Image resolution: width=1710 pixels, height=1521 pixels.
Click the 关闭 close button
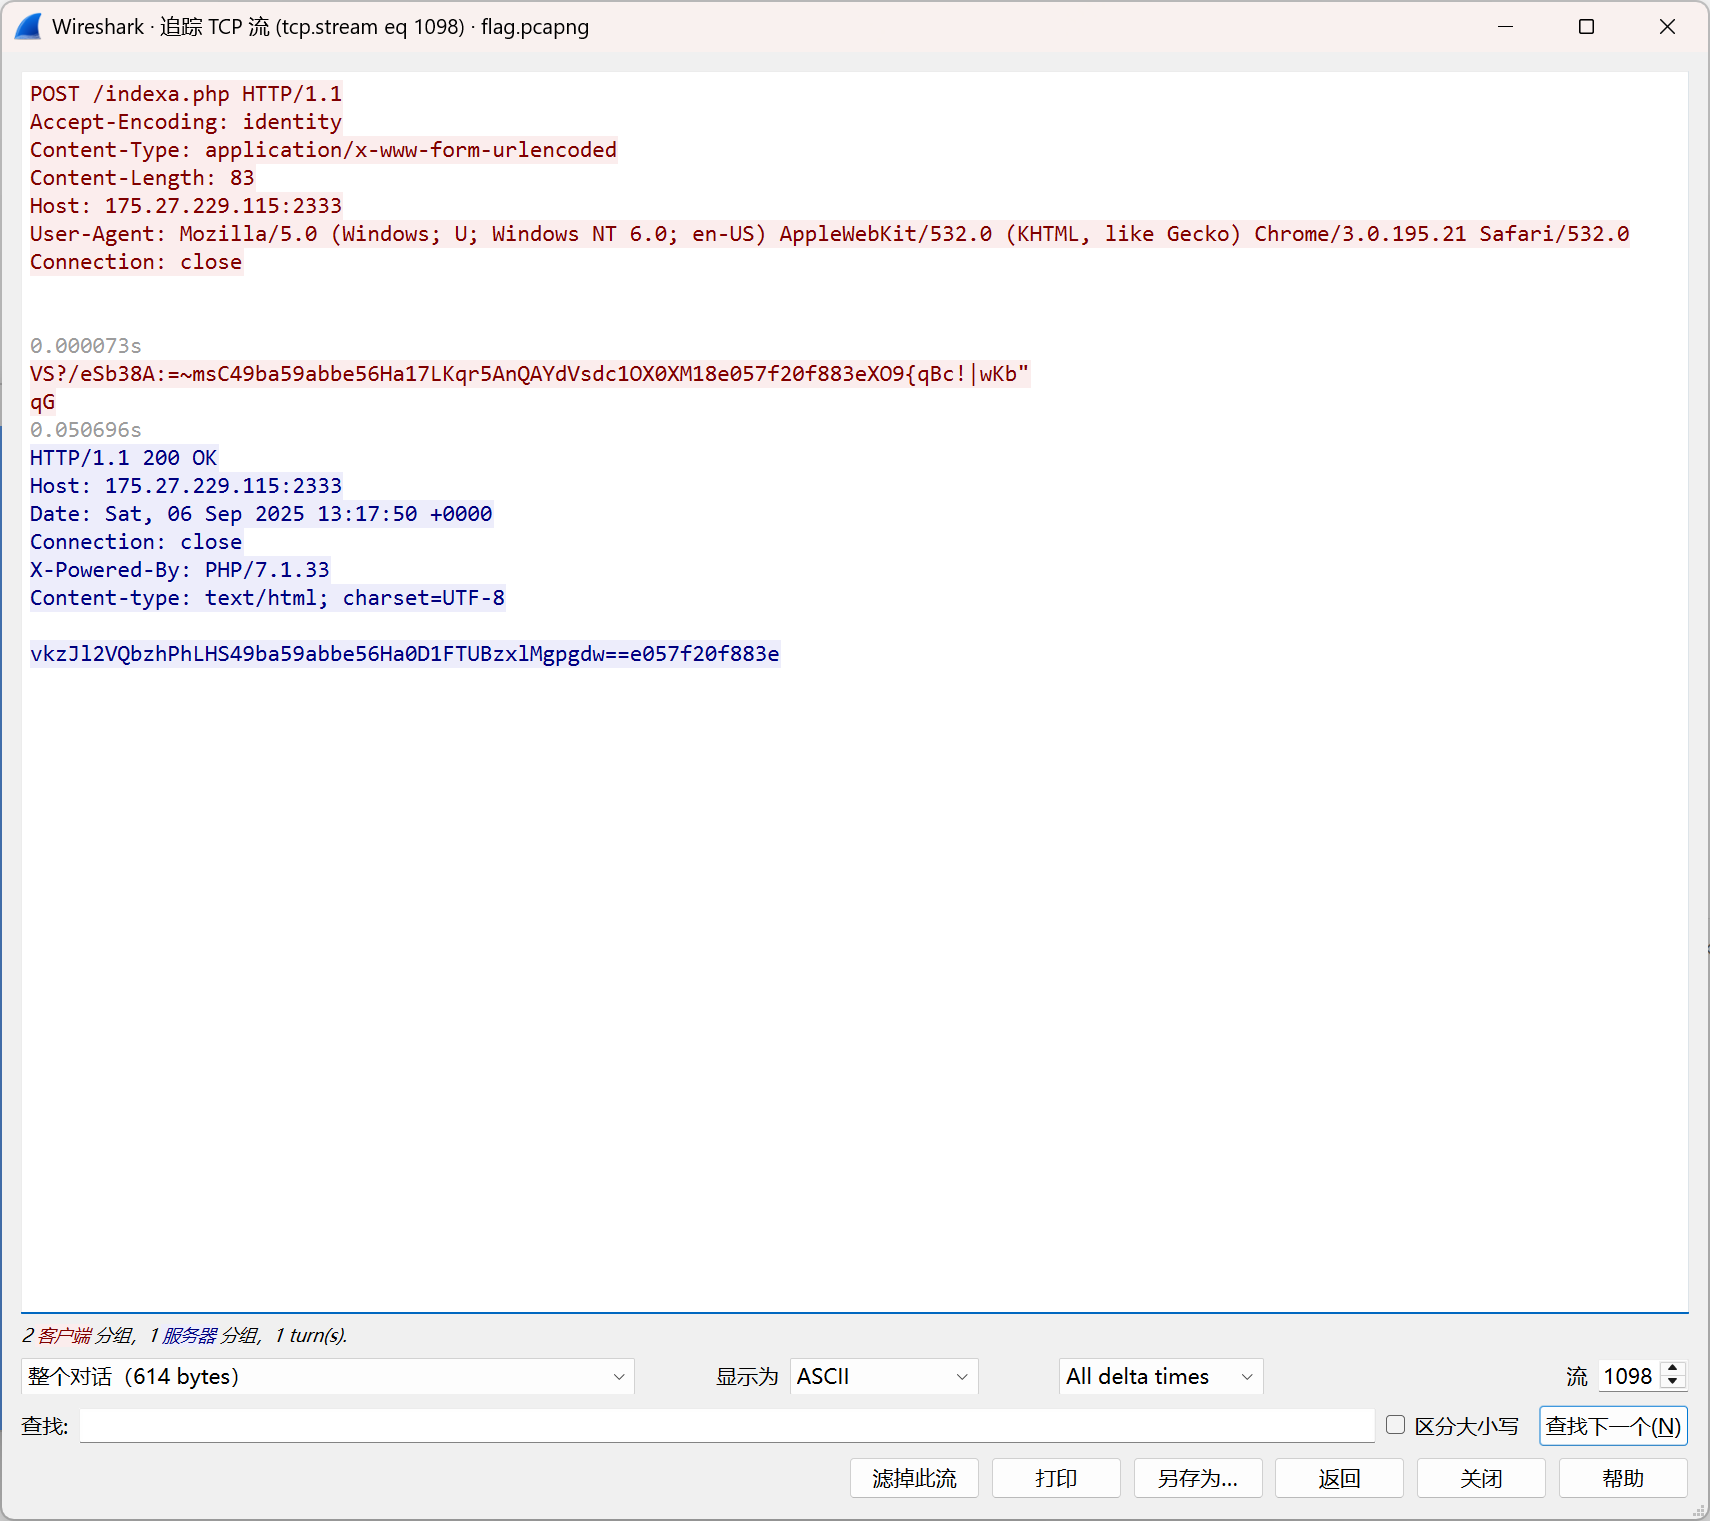[x=1481, y=1478]
